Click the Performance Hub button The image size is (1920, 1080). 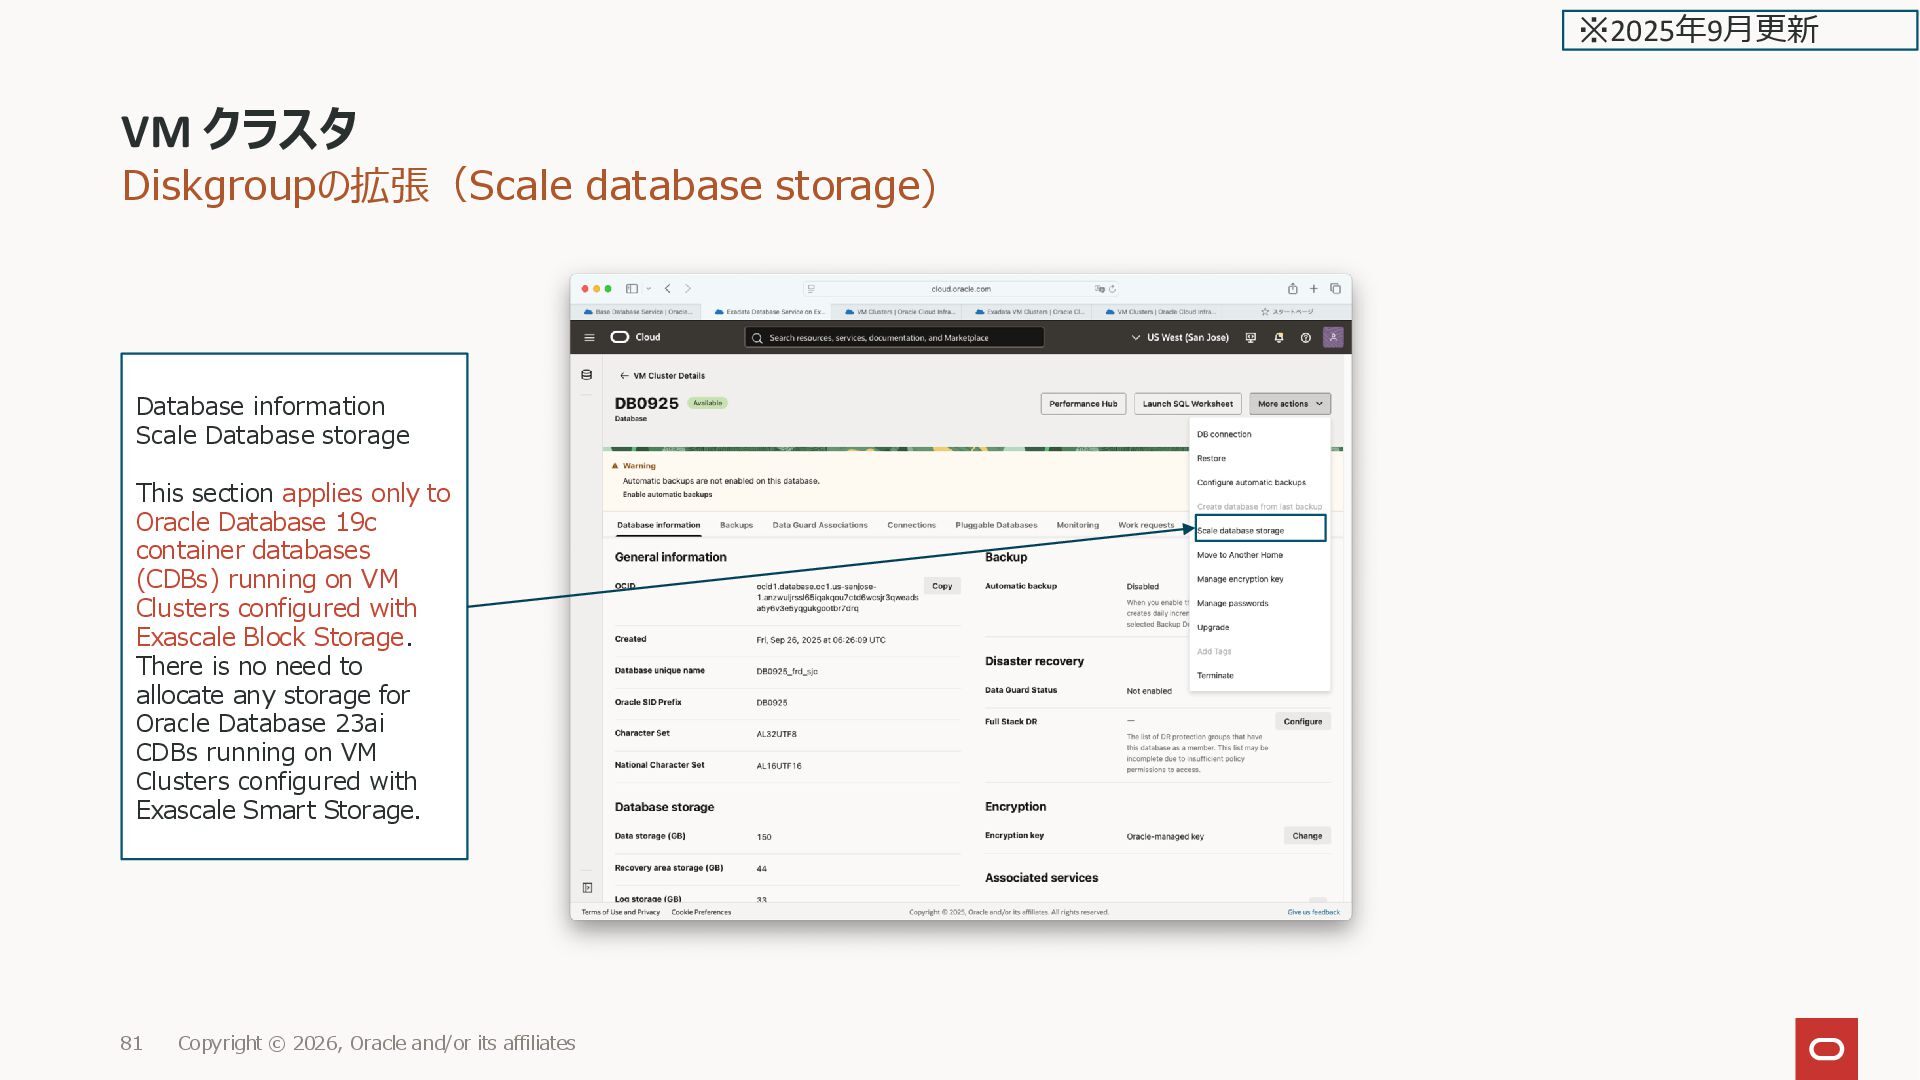click(1083, 404)
